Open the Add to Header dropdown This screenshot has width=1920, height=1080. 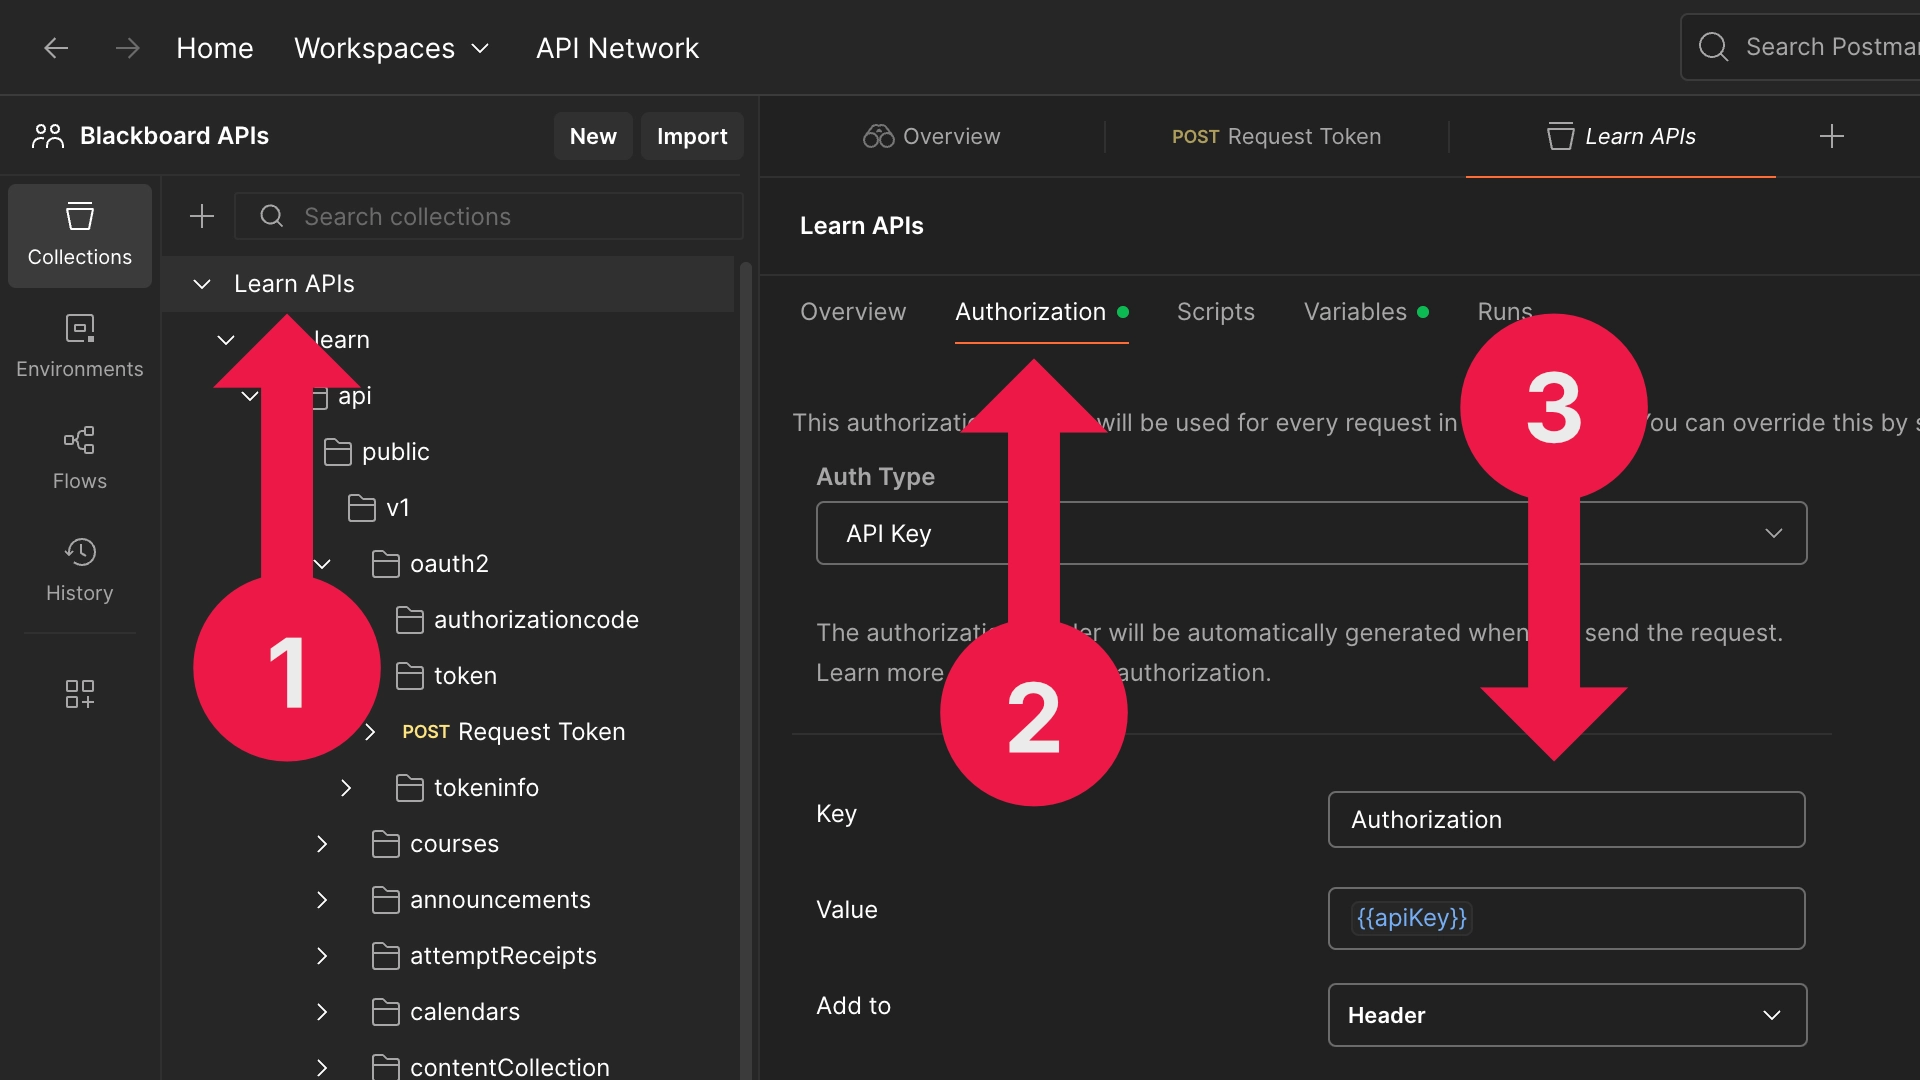[1566, 1015]
